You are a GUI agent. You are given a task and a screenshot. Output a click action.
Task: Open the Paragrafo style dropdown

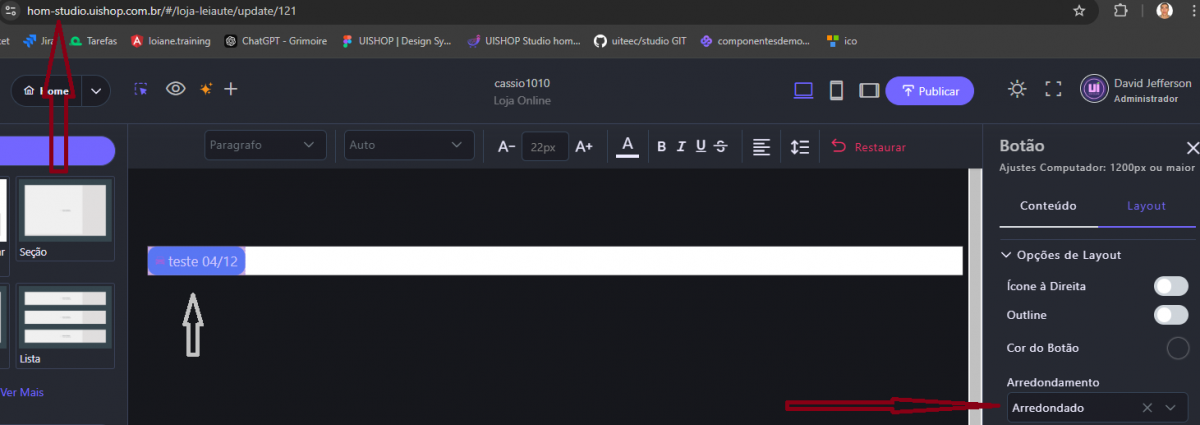265,145
